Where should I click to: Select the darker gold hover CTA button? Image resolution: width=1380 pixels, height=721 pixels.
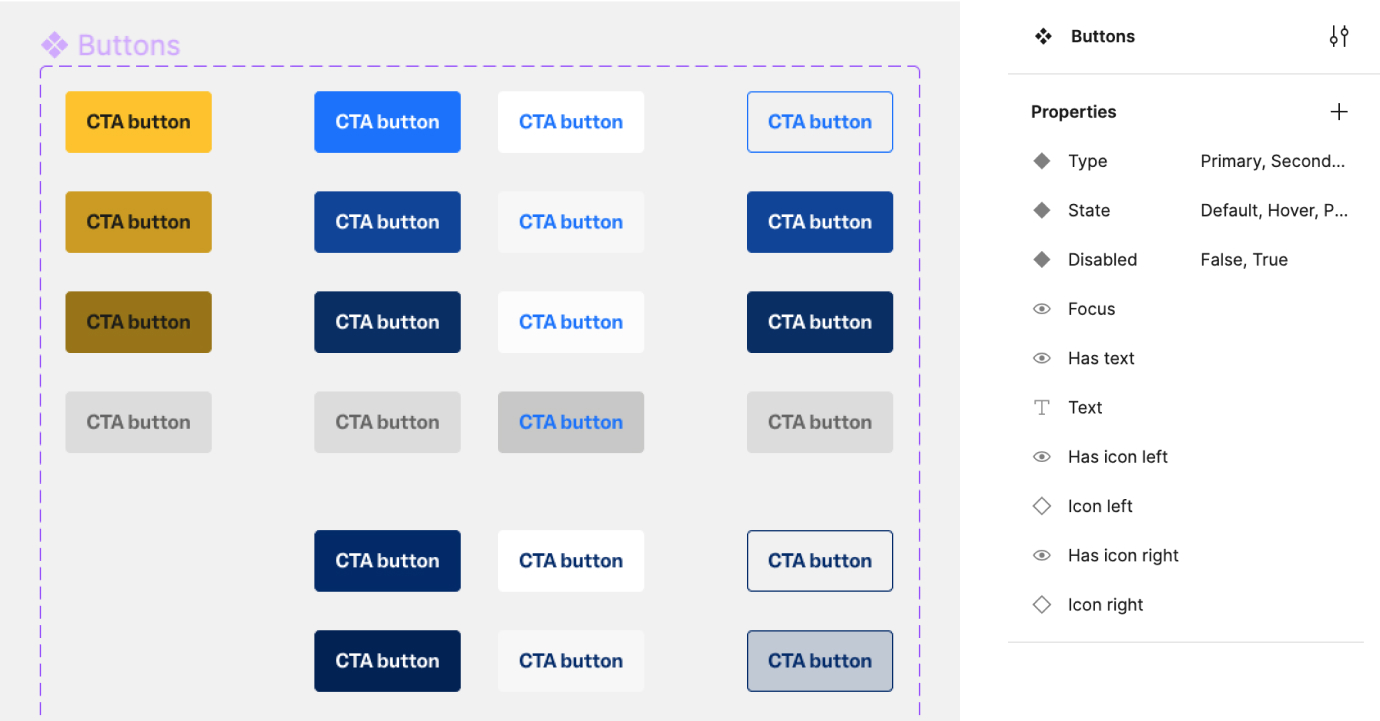[138, 222]
